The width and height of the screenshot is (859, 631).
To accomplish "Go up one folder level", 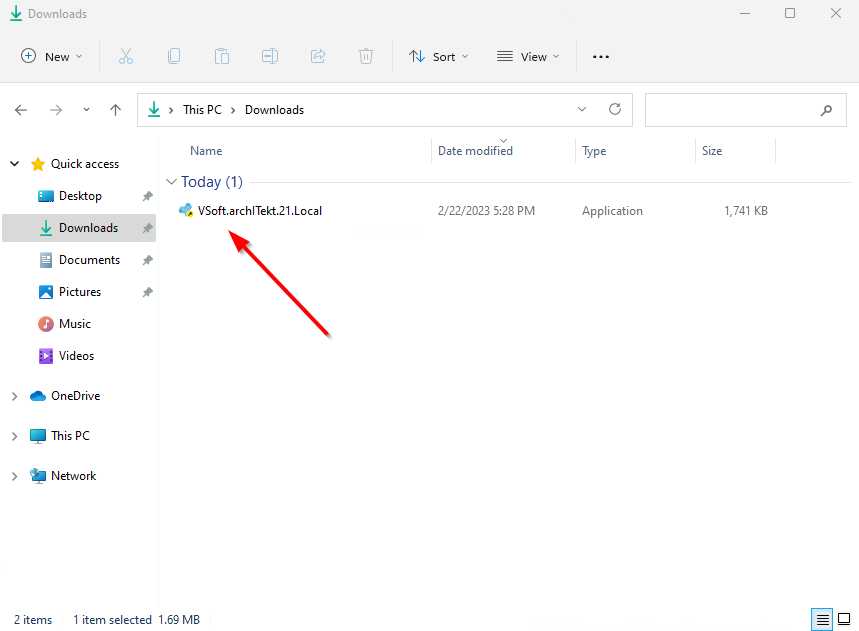I will 115,110.
